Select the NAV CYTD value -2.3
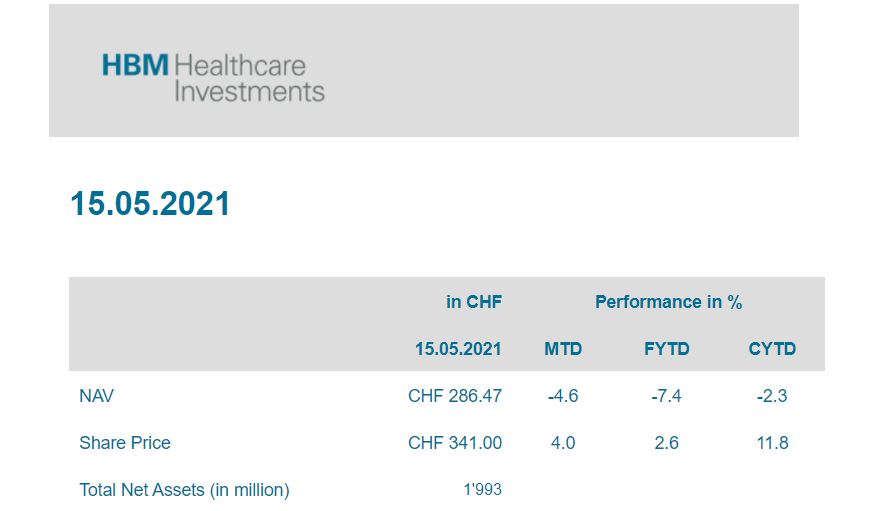Image resolution: width=883 pixels, height=511 pixels. [772, 396]
